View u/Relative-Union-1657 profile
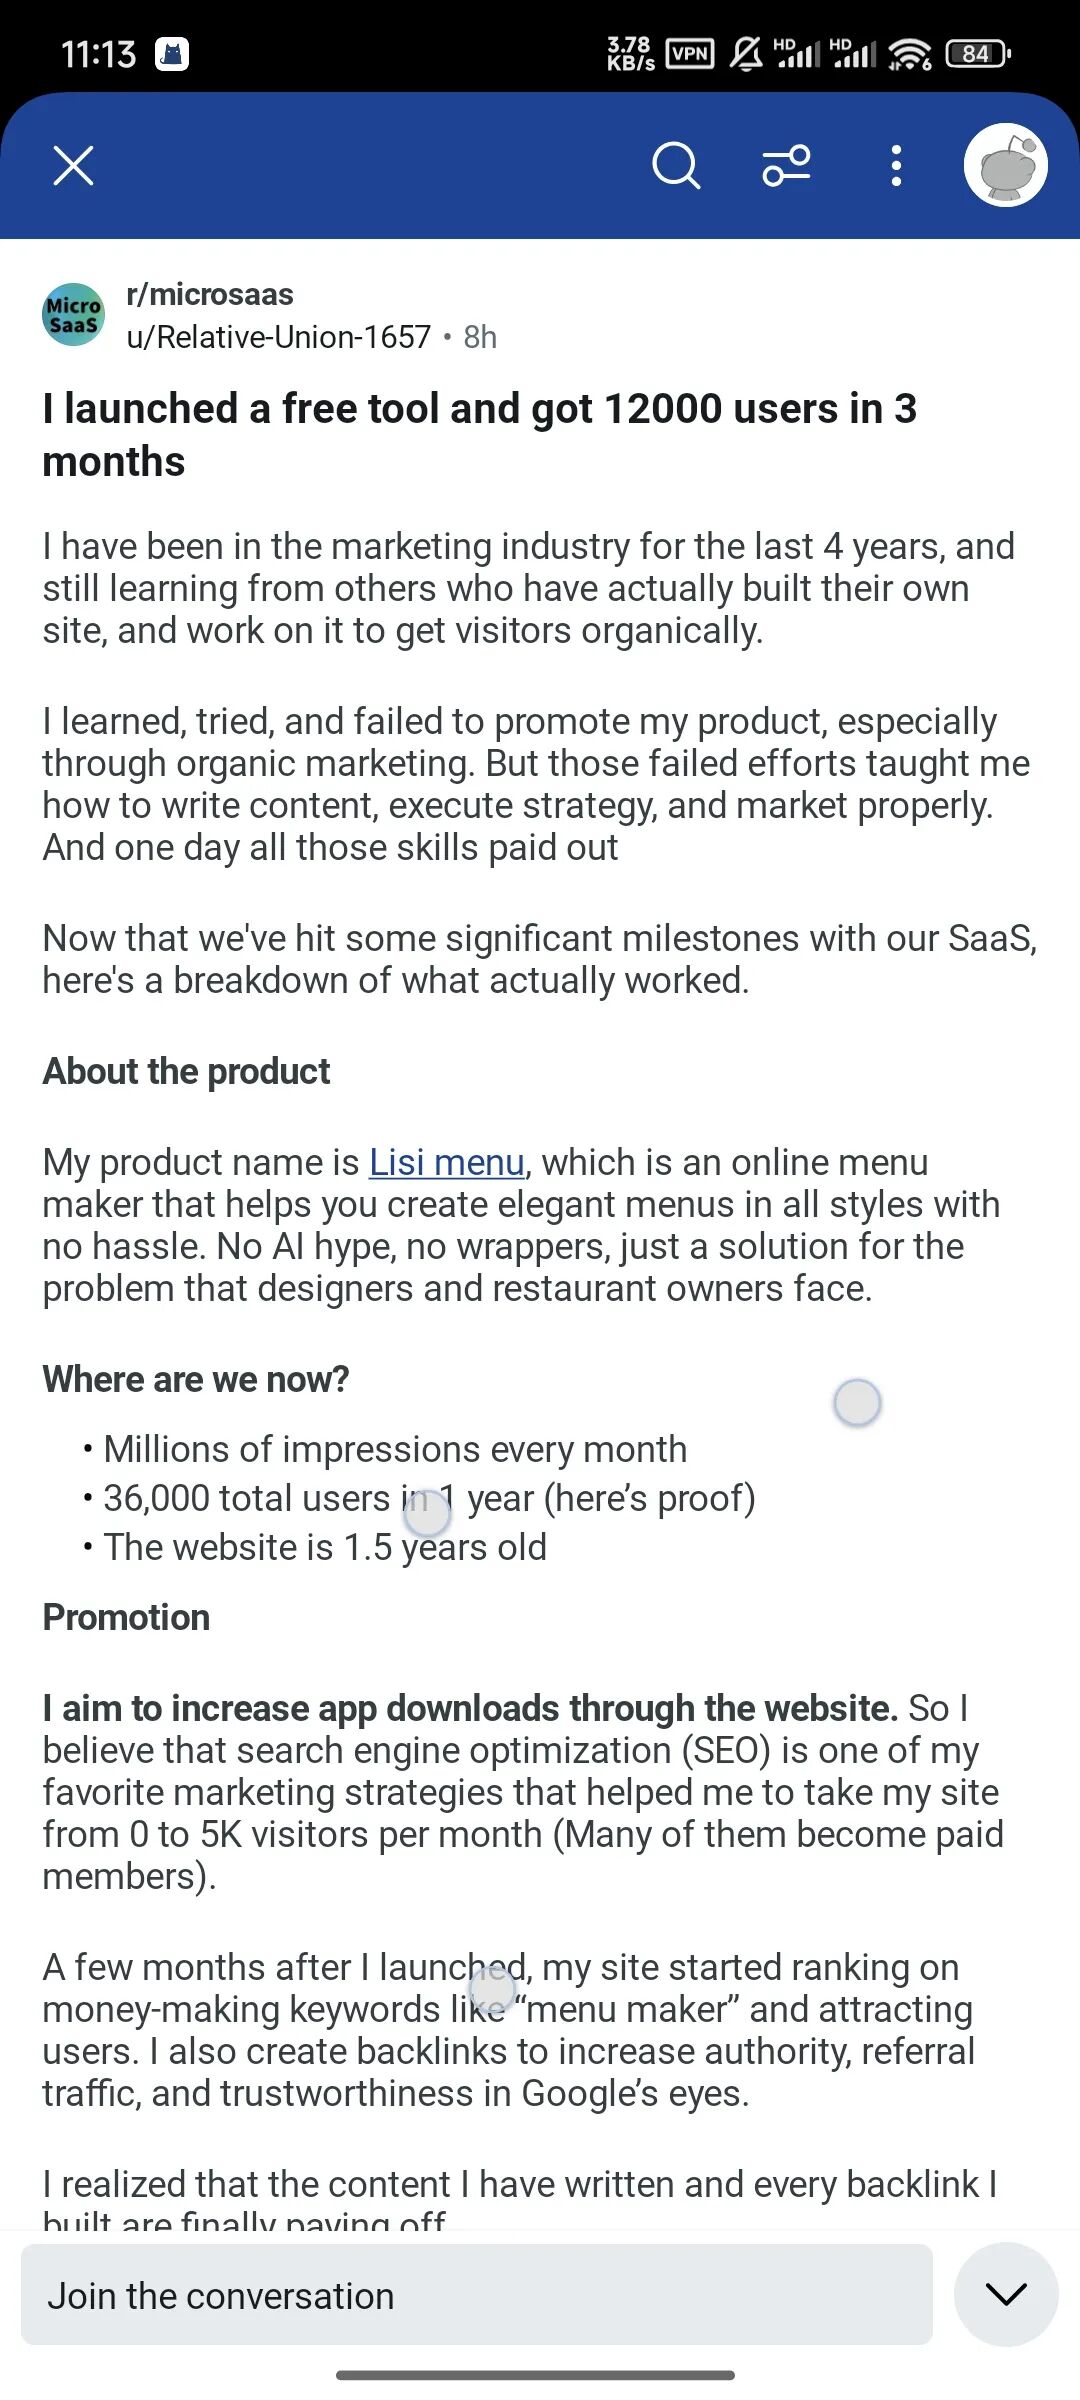Viewport: 1080px width, 2400px height. point(278,337)
